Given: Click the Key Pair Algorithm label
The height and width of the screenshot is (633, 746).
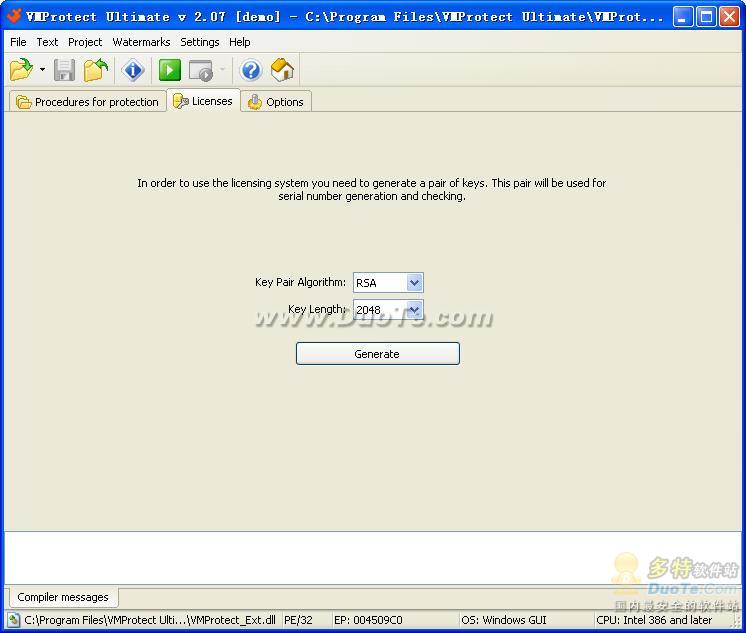Looking at the screenshot, I should click(300, 282).
